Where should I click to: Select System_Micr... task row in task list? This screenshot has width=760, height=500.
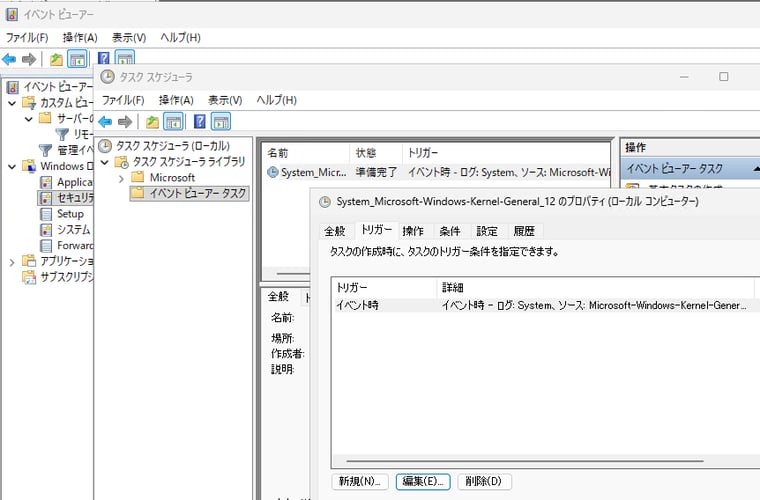(436, 172)
